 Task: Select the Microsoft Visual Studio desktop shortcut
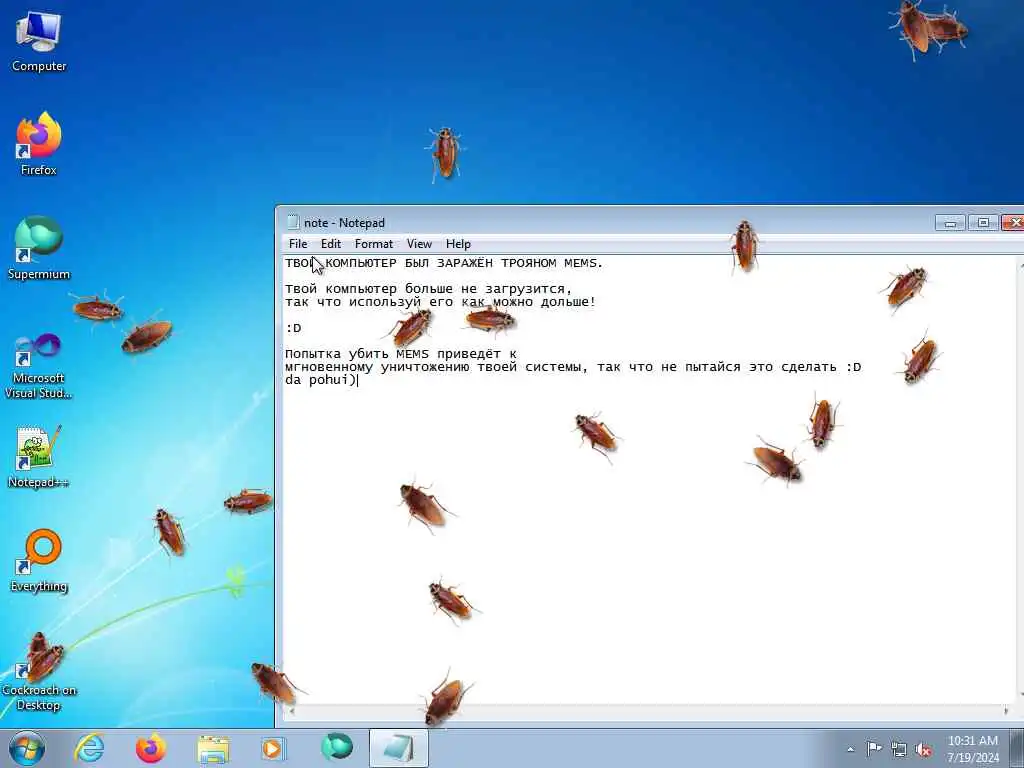(x=39, y=366)
